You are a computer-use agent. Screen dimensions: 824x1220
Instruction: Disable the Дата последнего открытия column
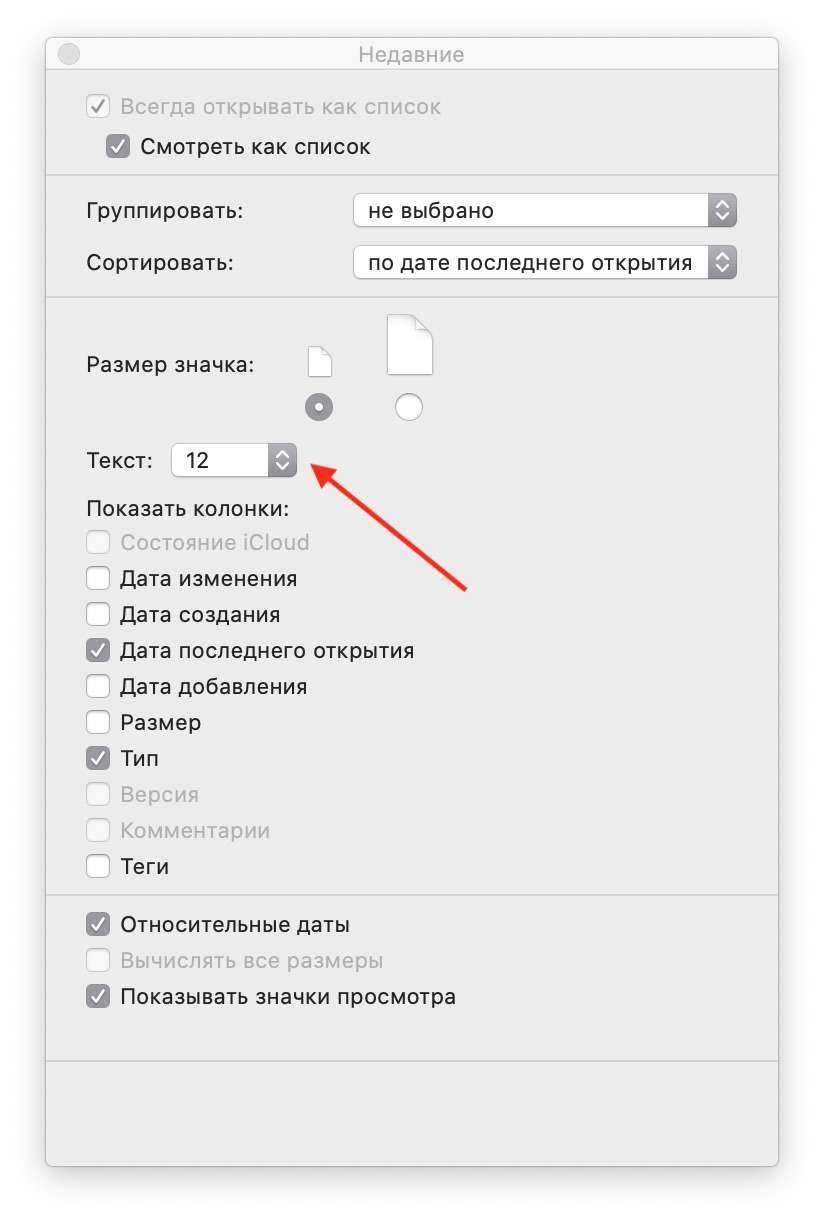[98, 651]
